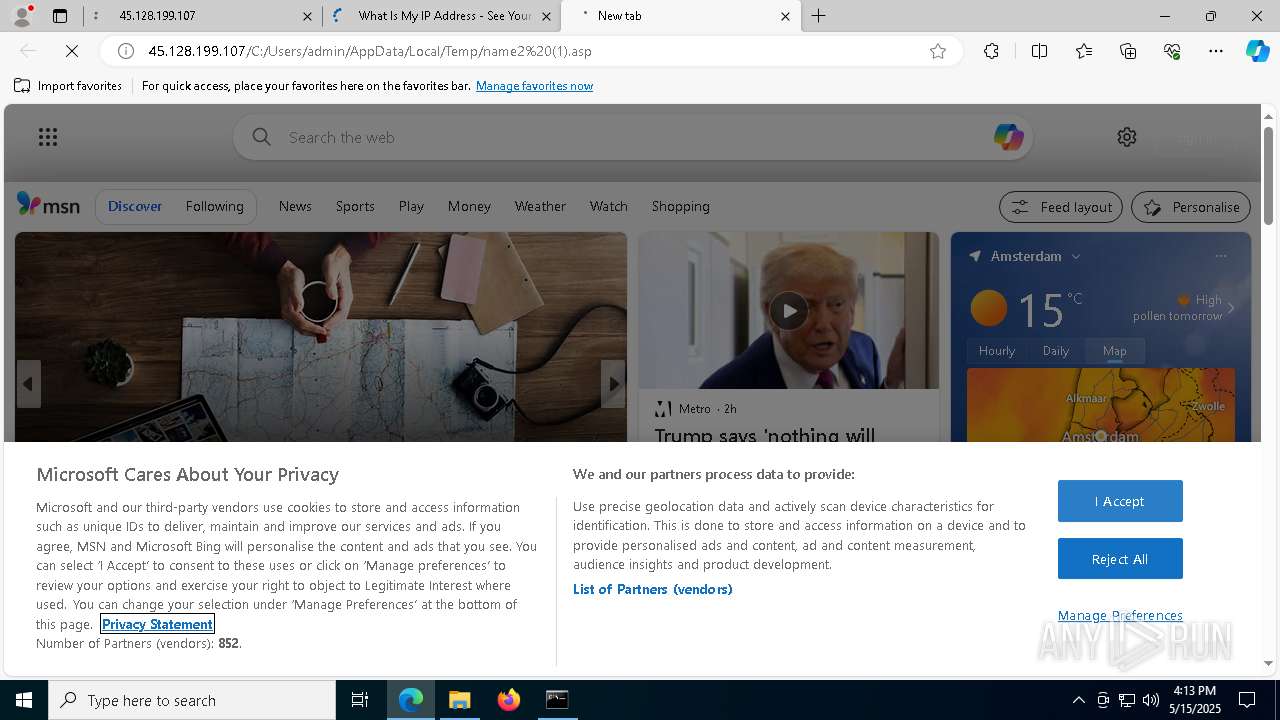Open the browser profile icon

(x=22, y=16)
